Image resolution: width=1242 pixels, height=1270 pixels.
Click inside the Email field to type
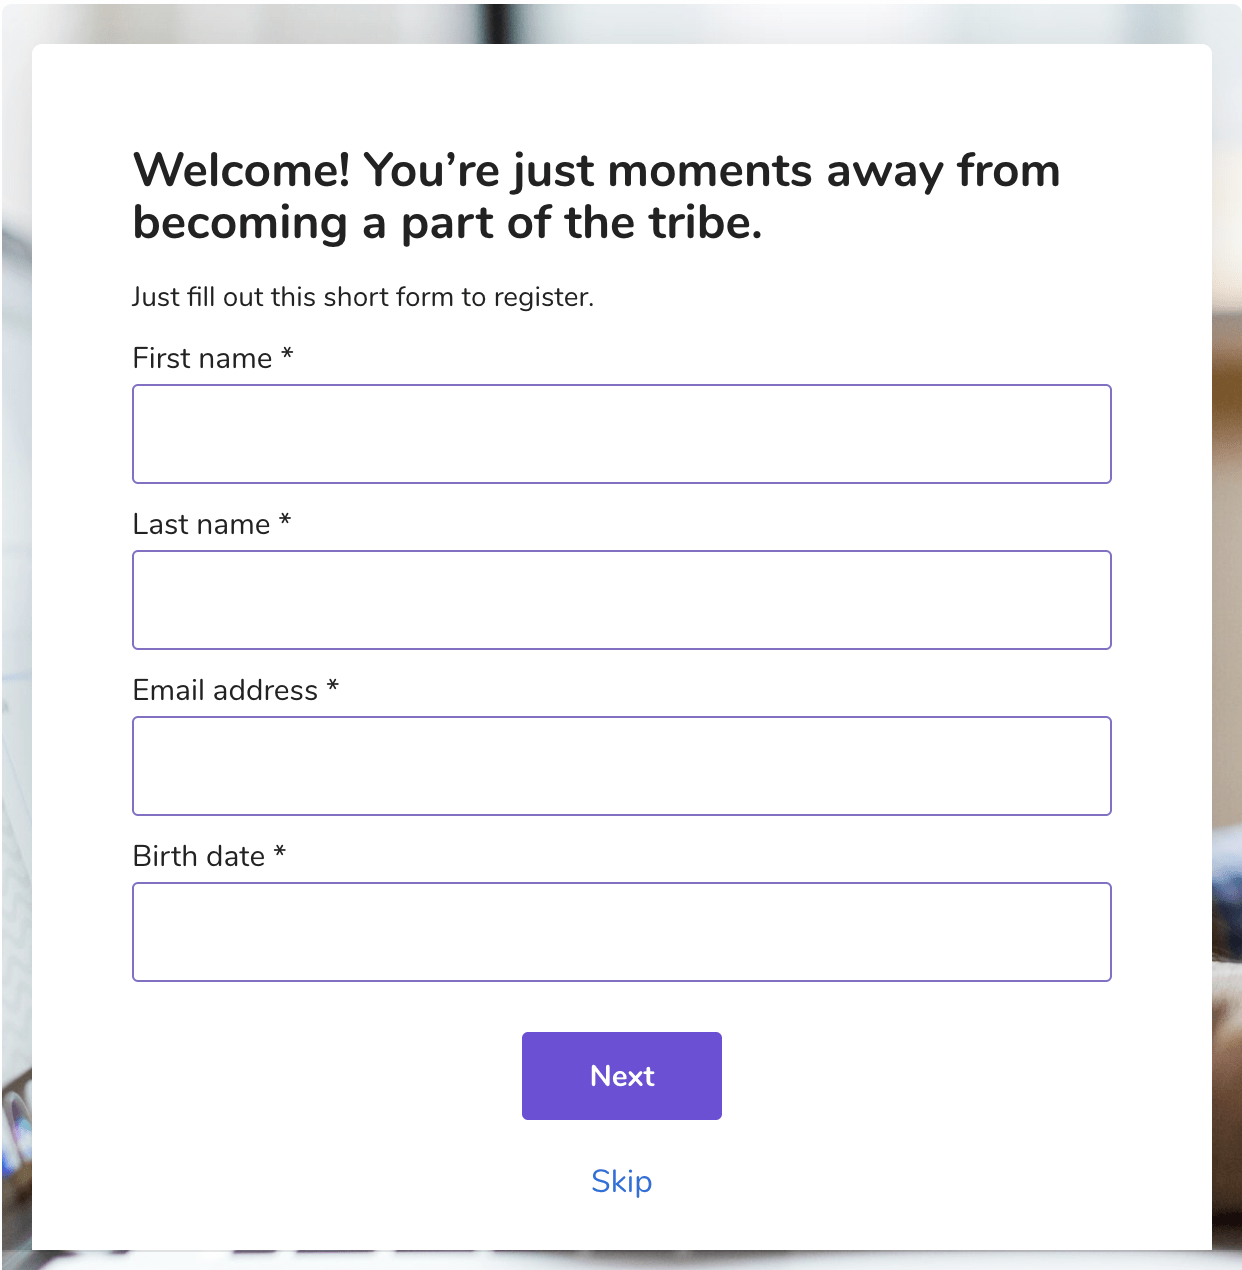point(621,765)
